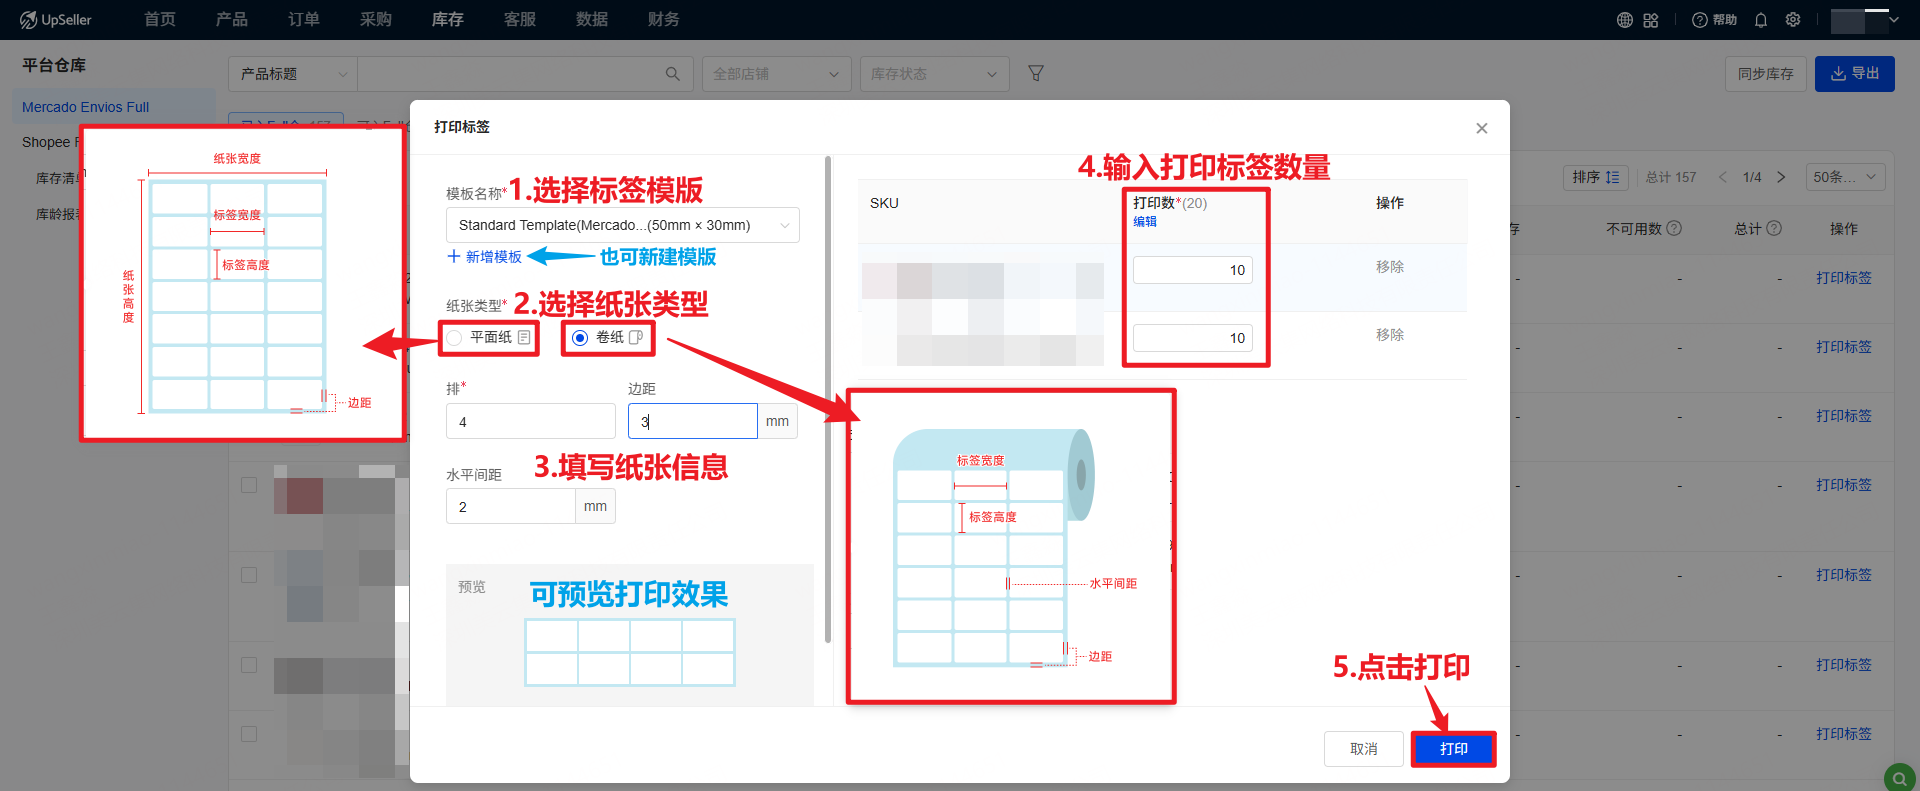Open the 财务 menu

664,20
